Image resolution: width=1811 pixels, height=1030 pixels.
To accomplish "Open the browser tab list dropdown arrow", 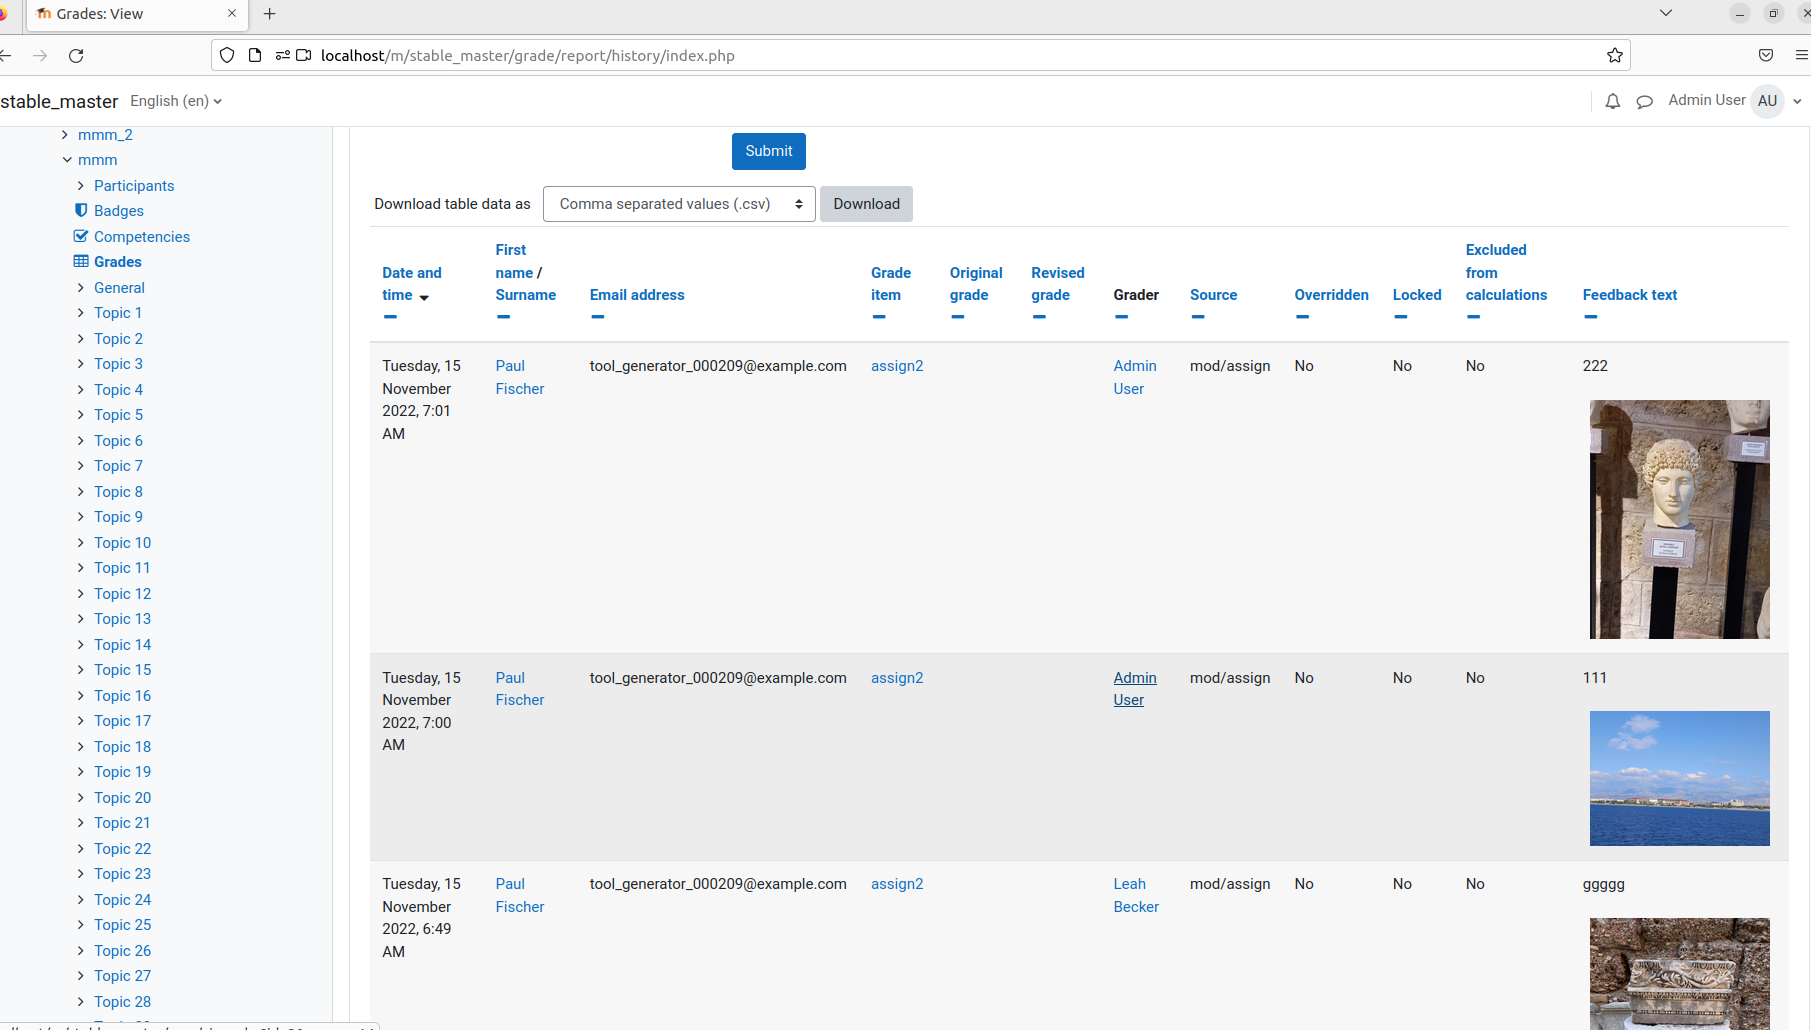I will [x=1666, y=13].
